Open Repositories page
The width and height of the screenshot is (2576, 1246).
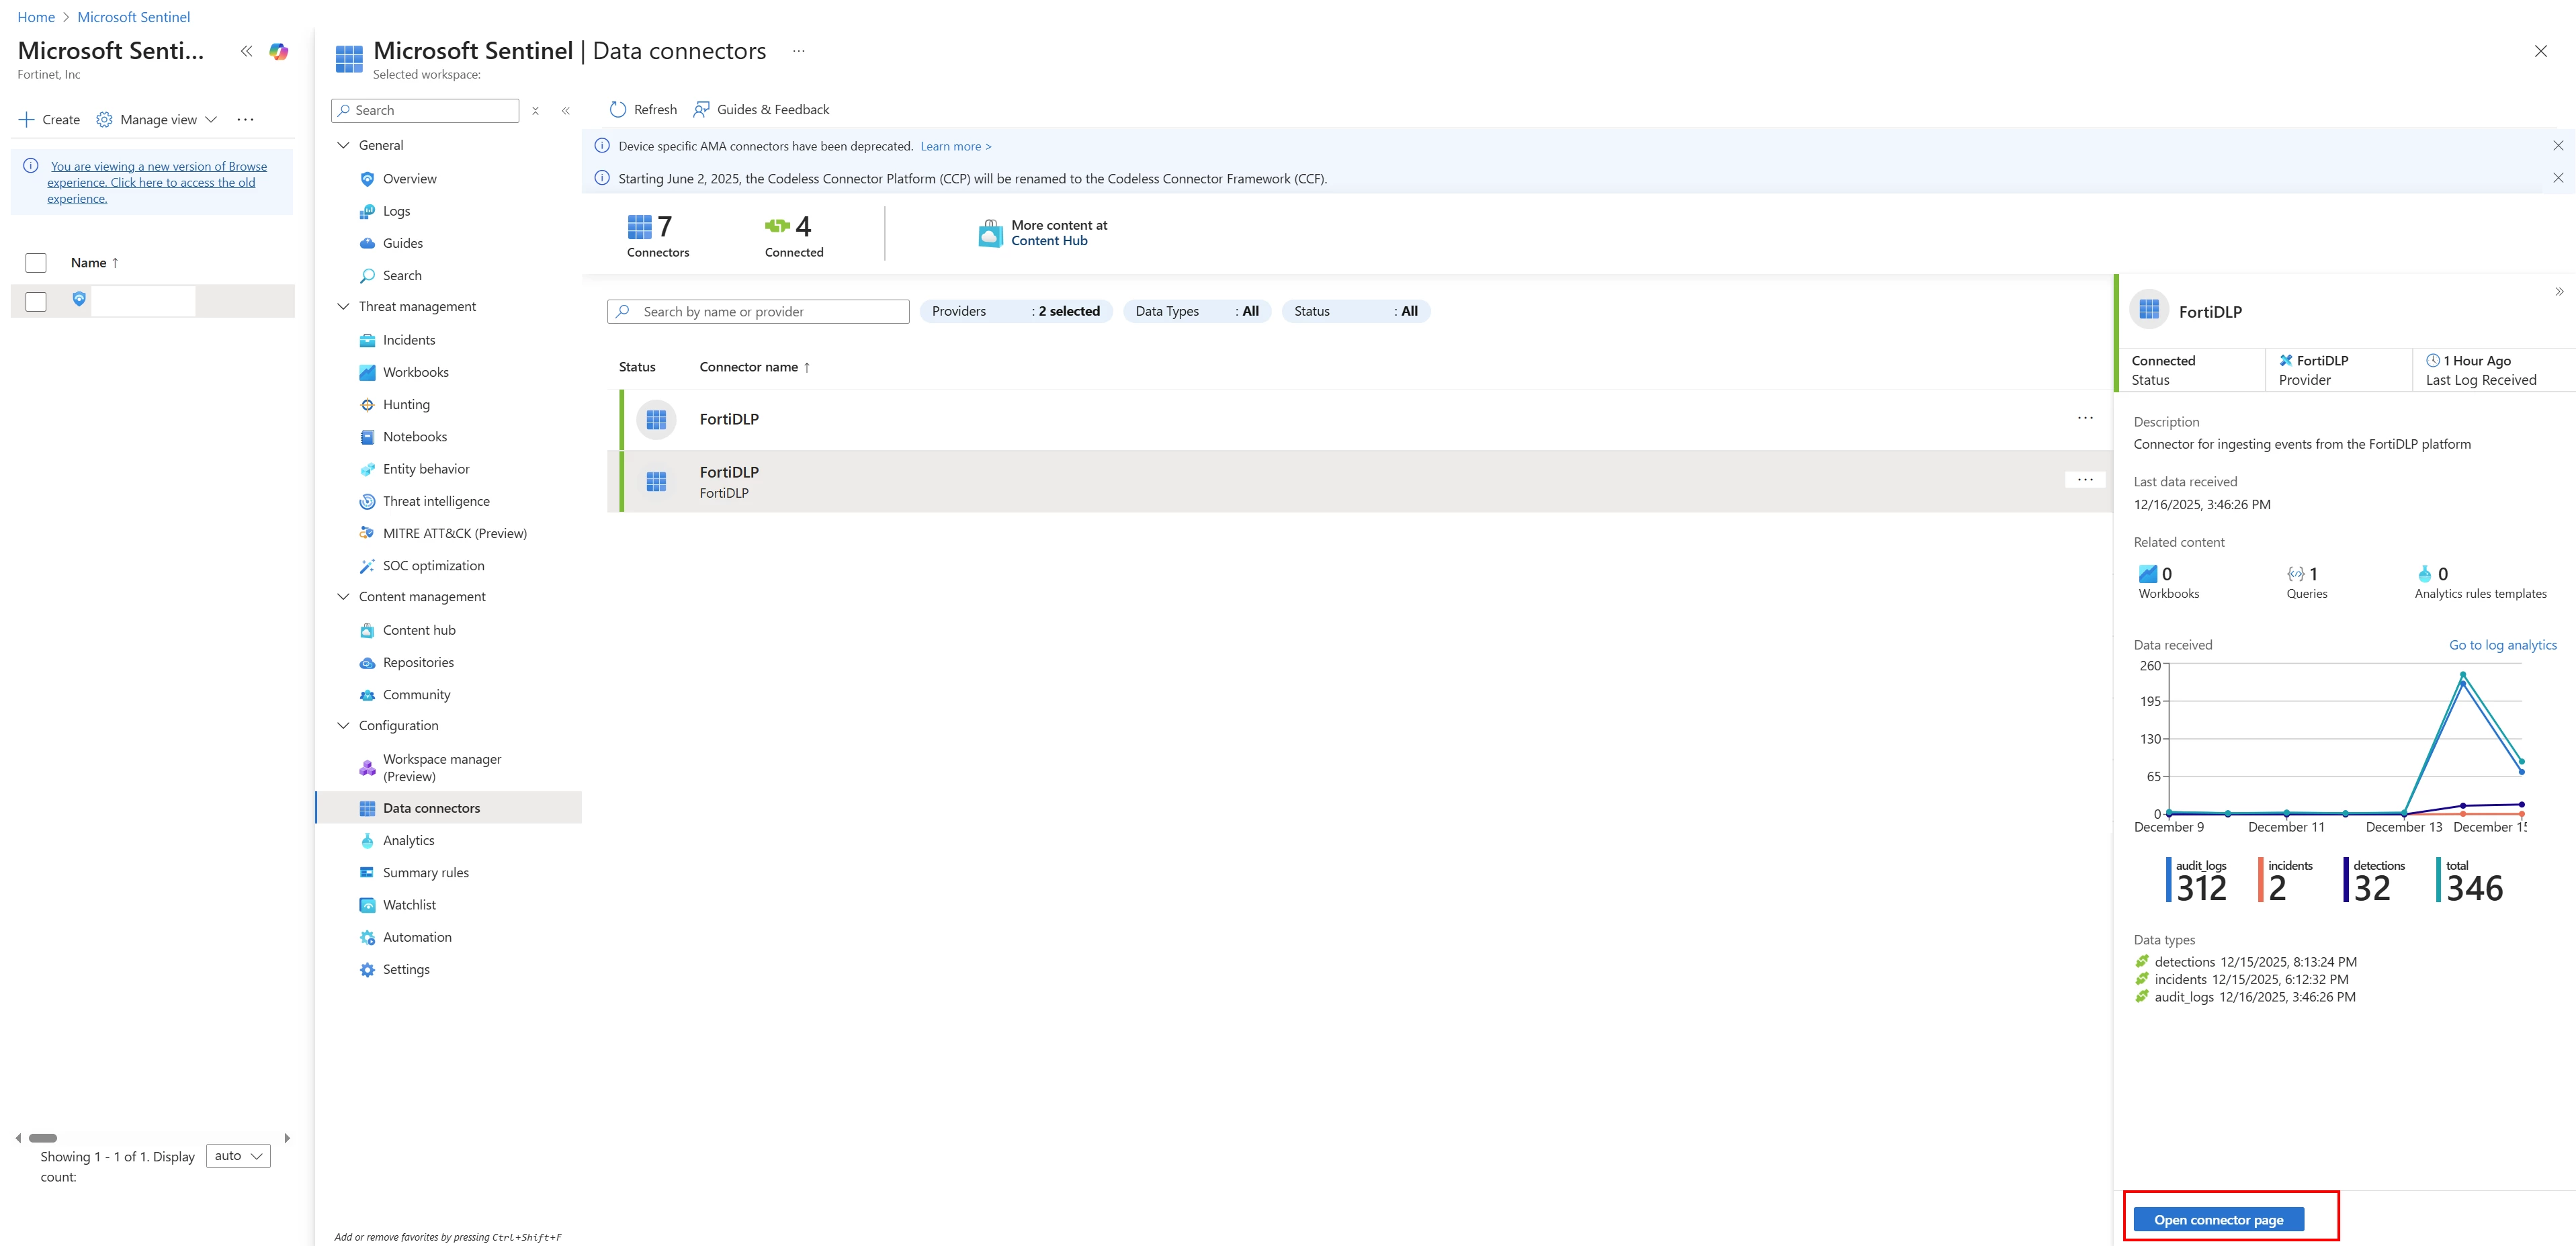(418, 662)
